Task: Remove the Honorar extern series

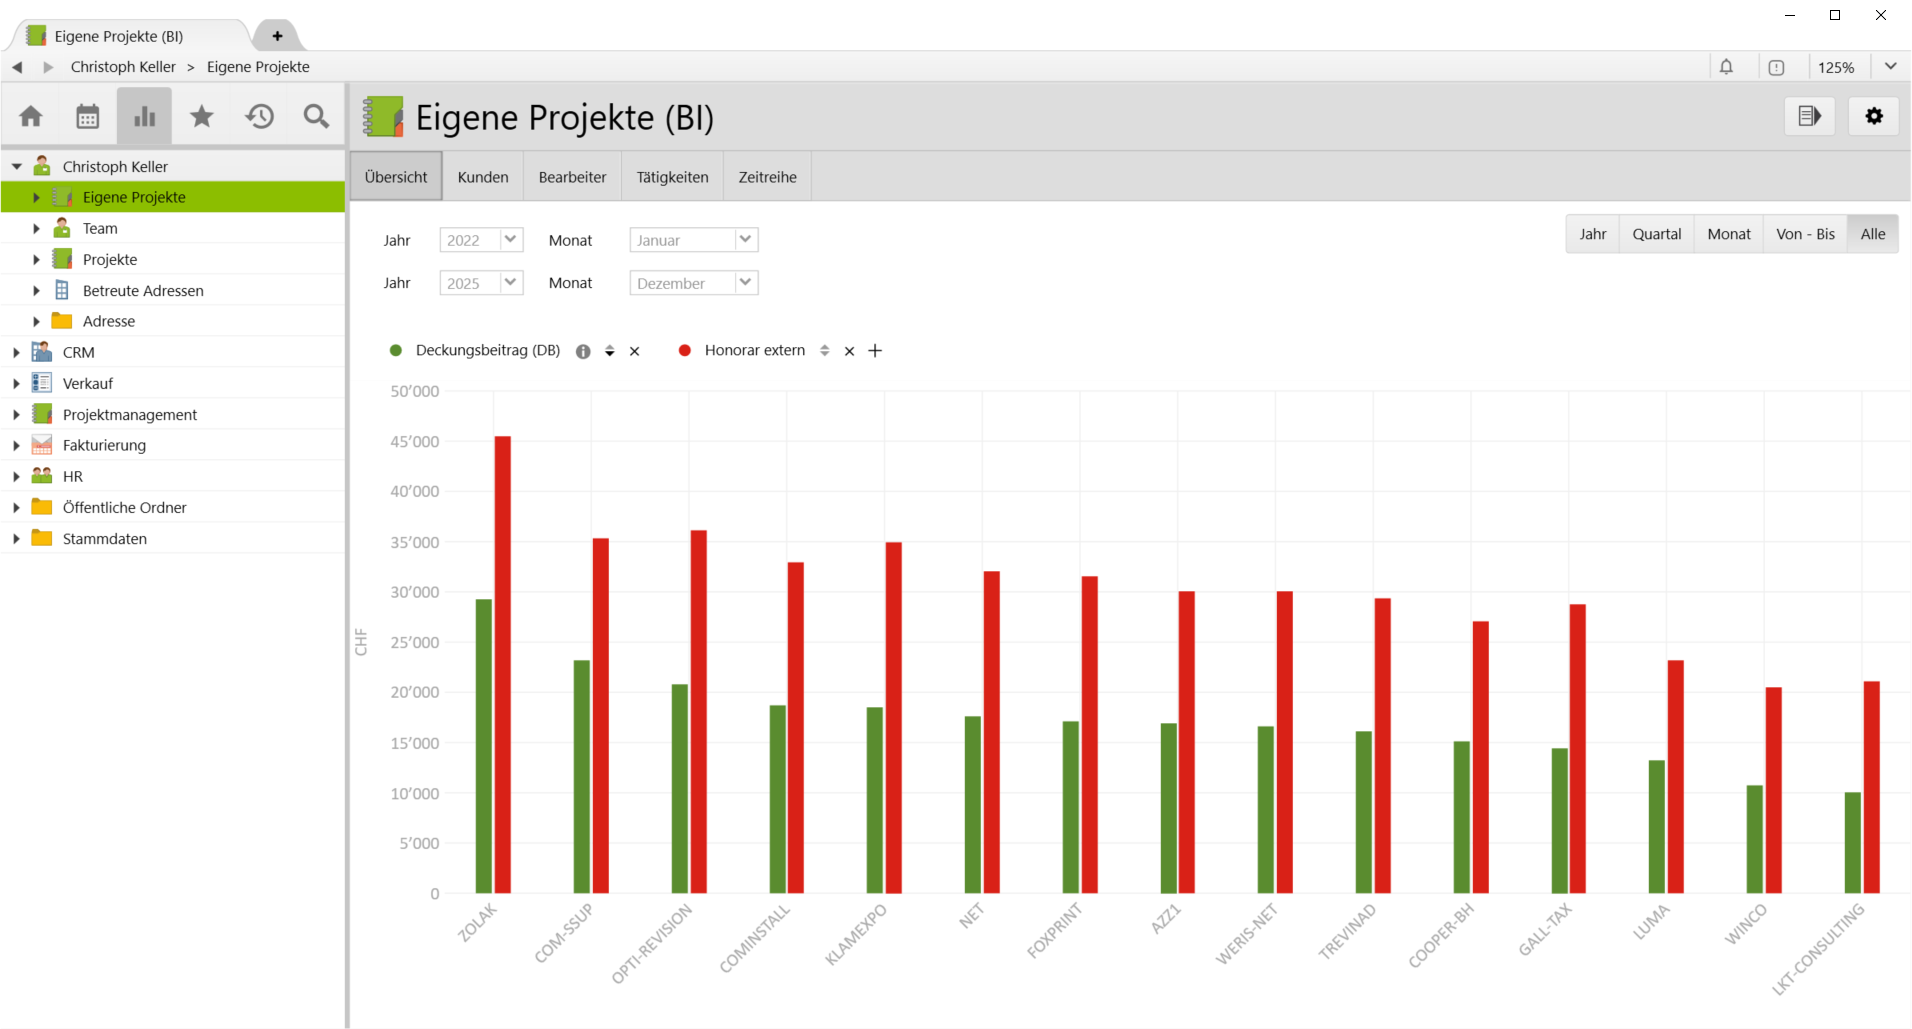Action: [x=849, y=351]
